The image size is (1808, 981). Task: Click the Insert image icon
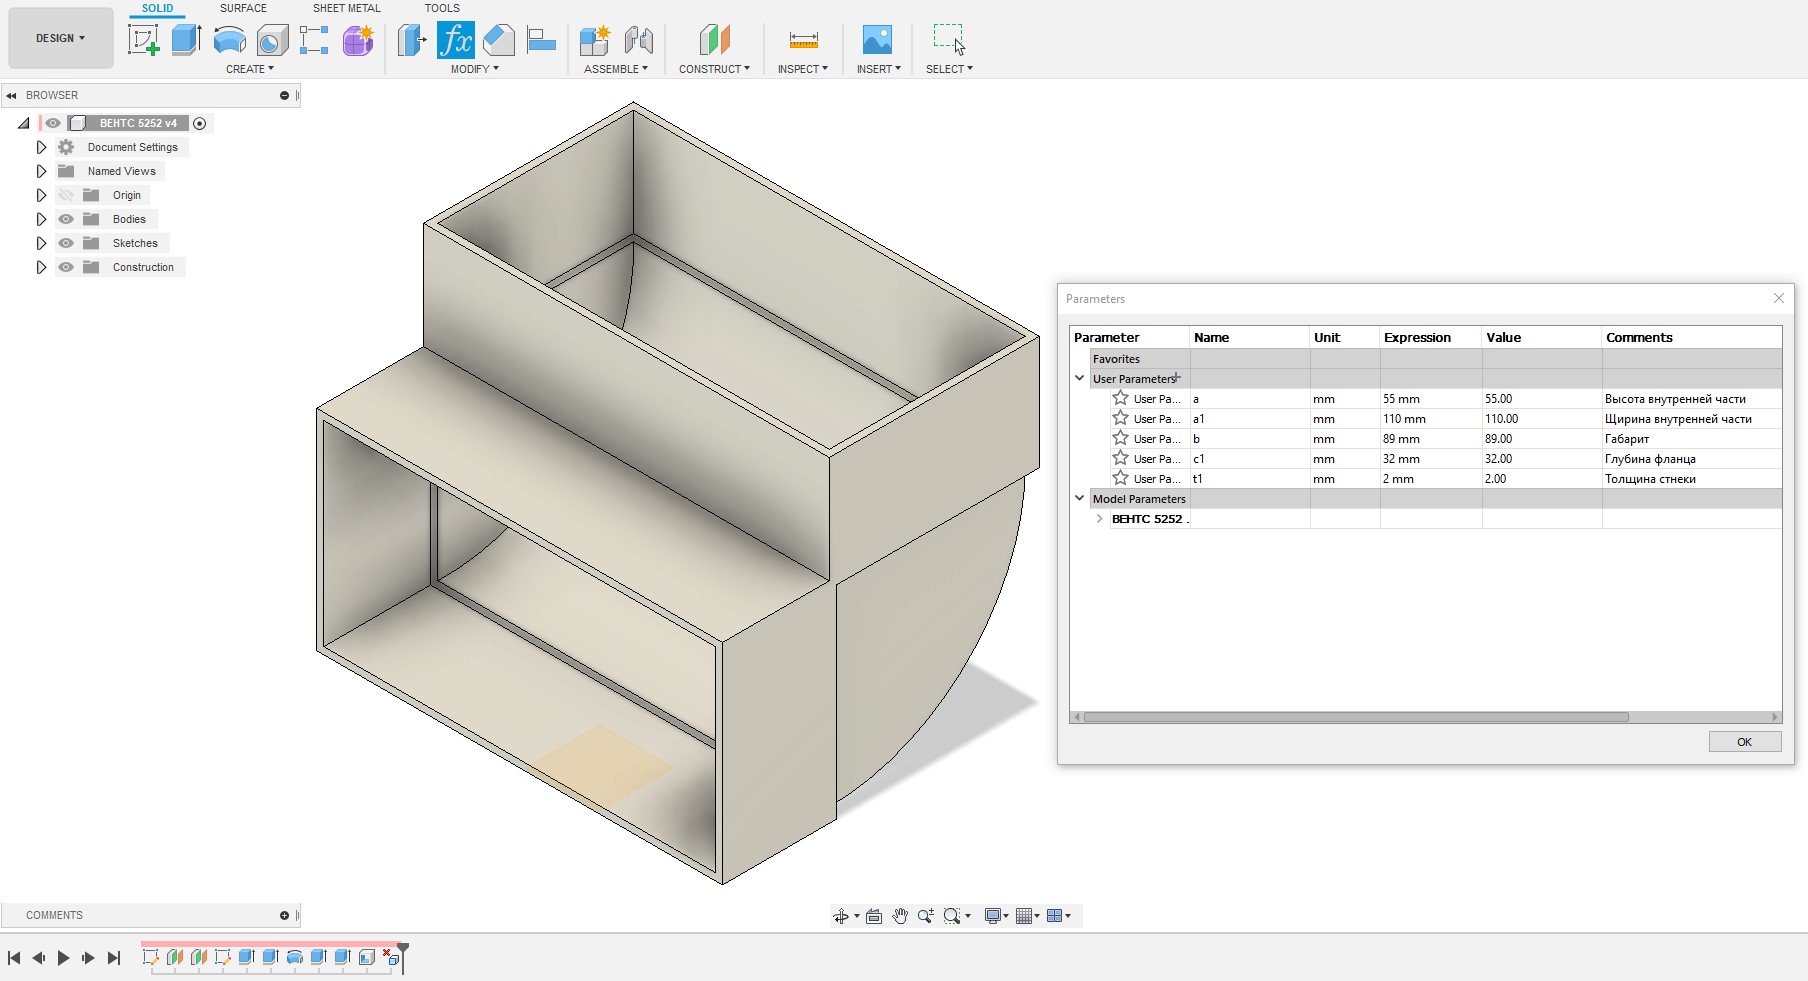click(x=877, y=40)
